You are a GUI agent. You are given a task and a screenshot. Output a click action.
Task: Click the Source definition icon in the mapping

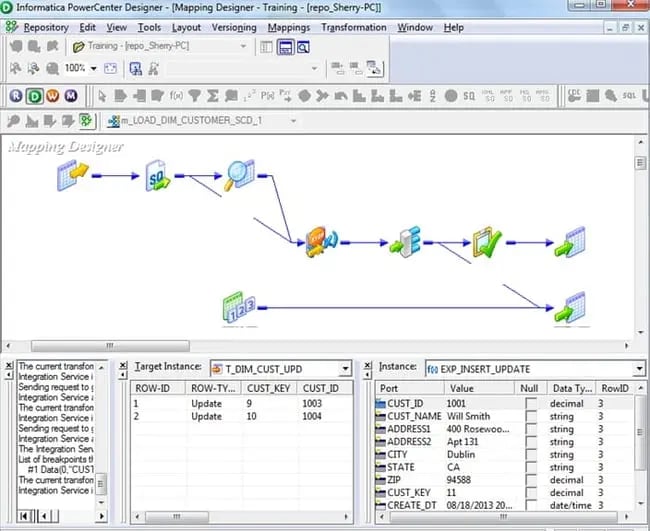pos(73,175)
